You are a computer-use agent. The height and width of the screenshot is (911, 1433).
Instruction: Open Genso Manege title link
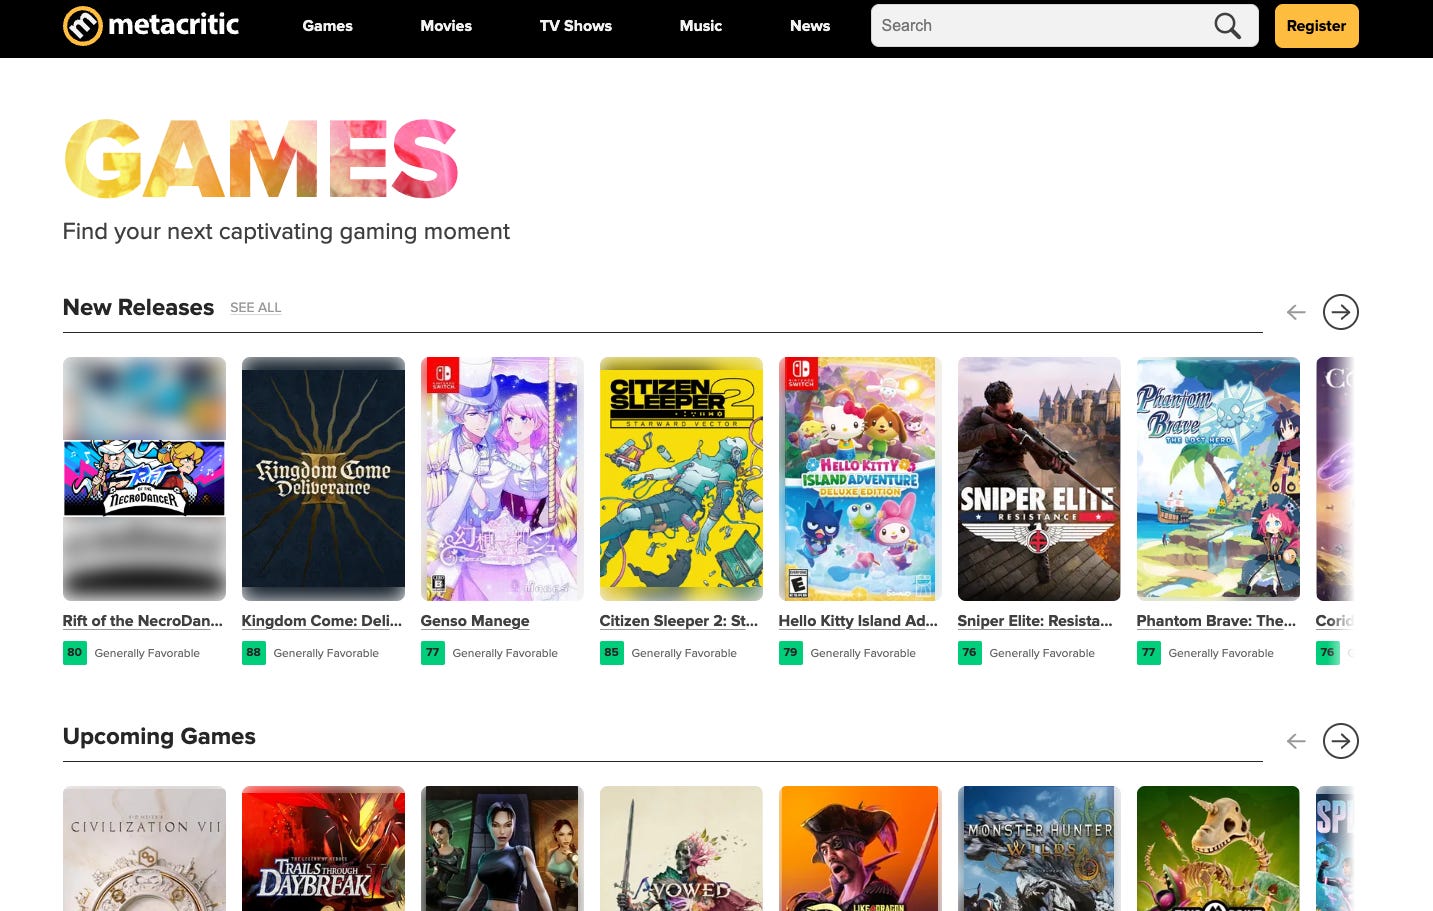475,621
